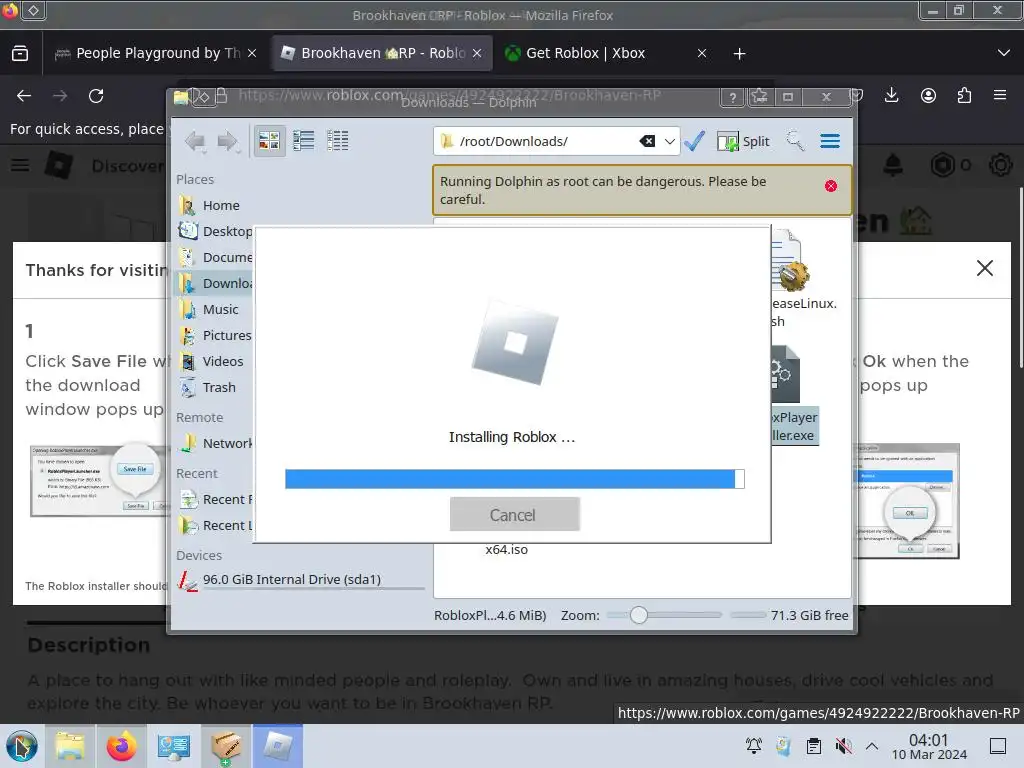The height and width of the screenshot is (768, 1024).
Task: Confirm Dolphin location with the checkmark
Action: 695,141
